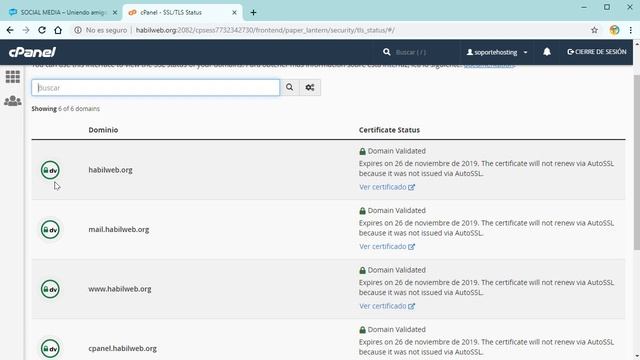The height and width of the screenshot is (360, 640).
Task: Select the mail.habilweb.org domain name
Action: pos(119,229)
